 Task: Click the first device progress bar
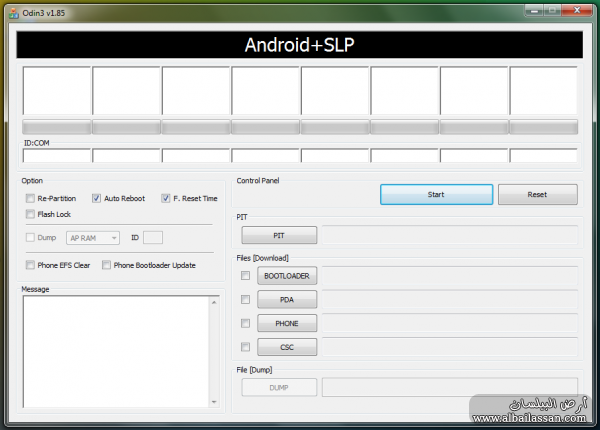[x=57, y=127]
